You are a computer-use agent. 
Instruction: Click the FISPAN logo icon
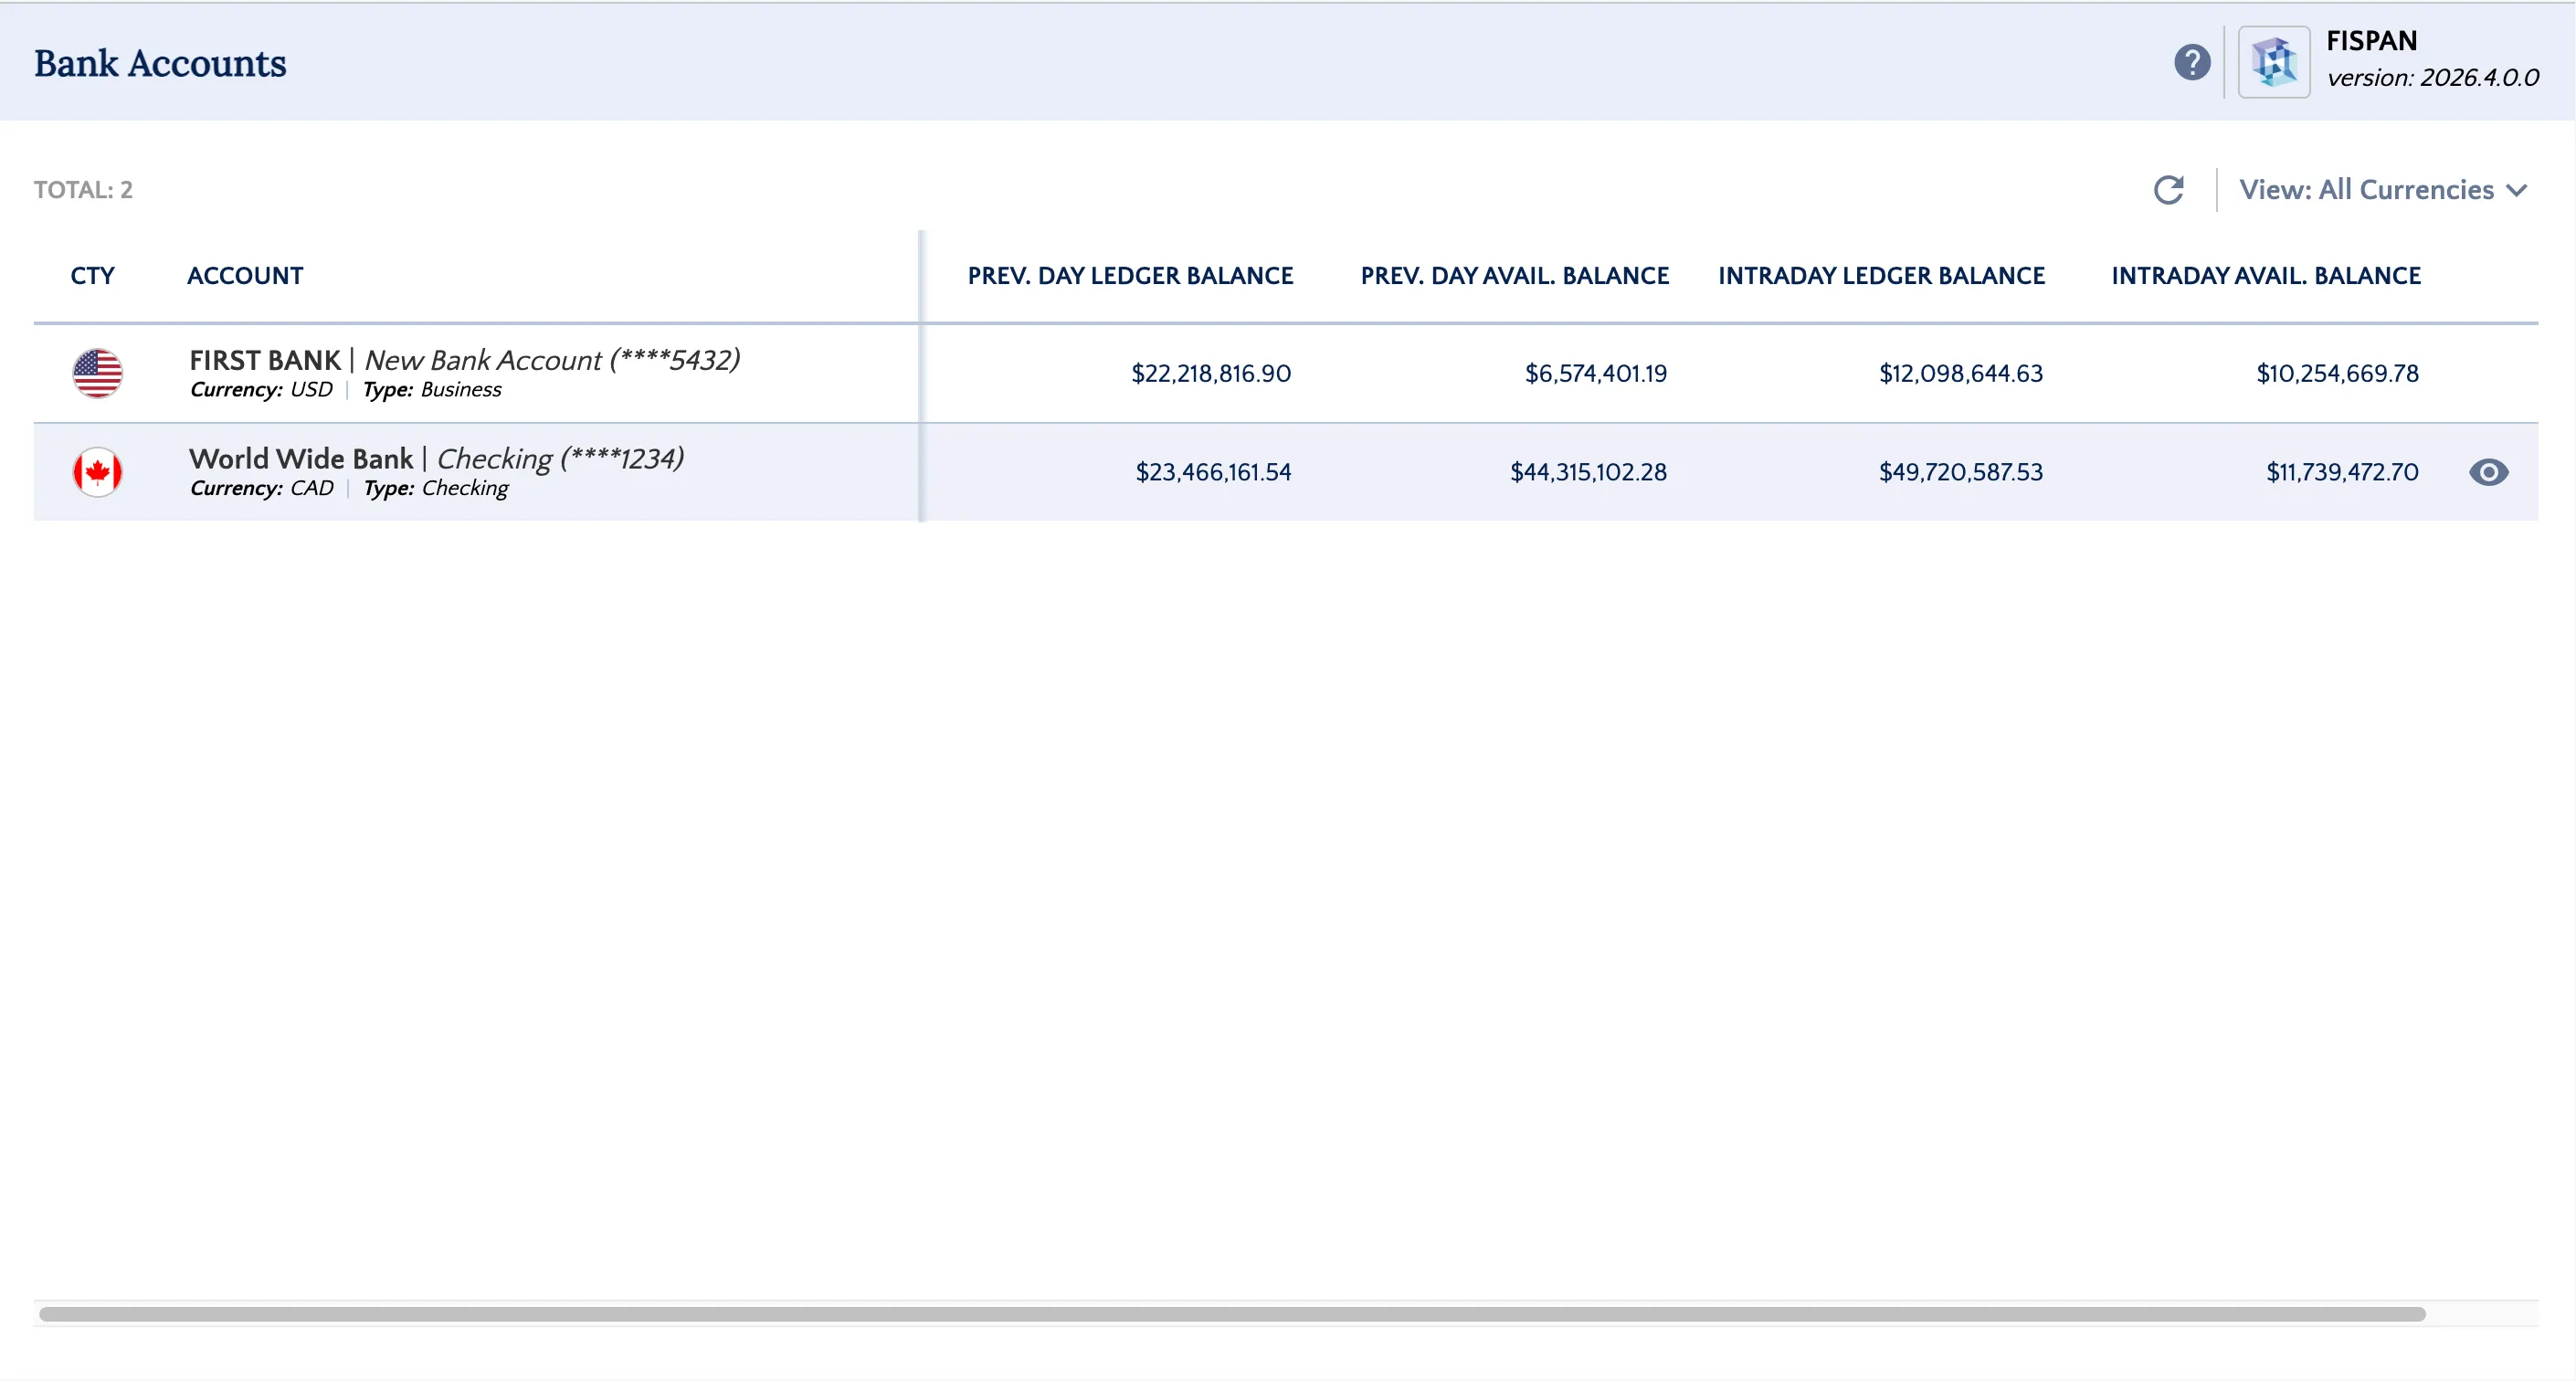tap(2274, 62)
